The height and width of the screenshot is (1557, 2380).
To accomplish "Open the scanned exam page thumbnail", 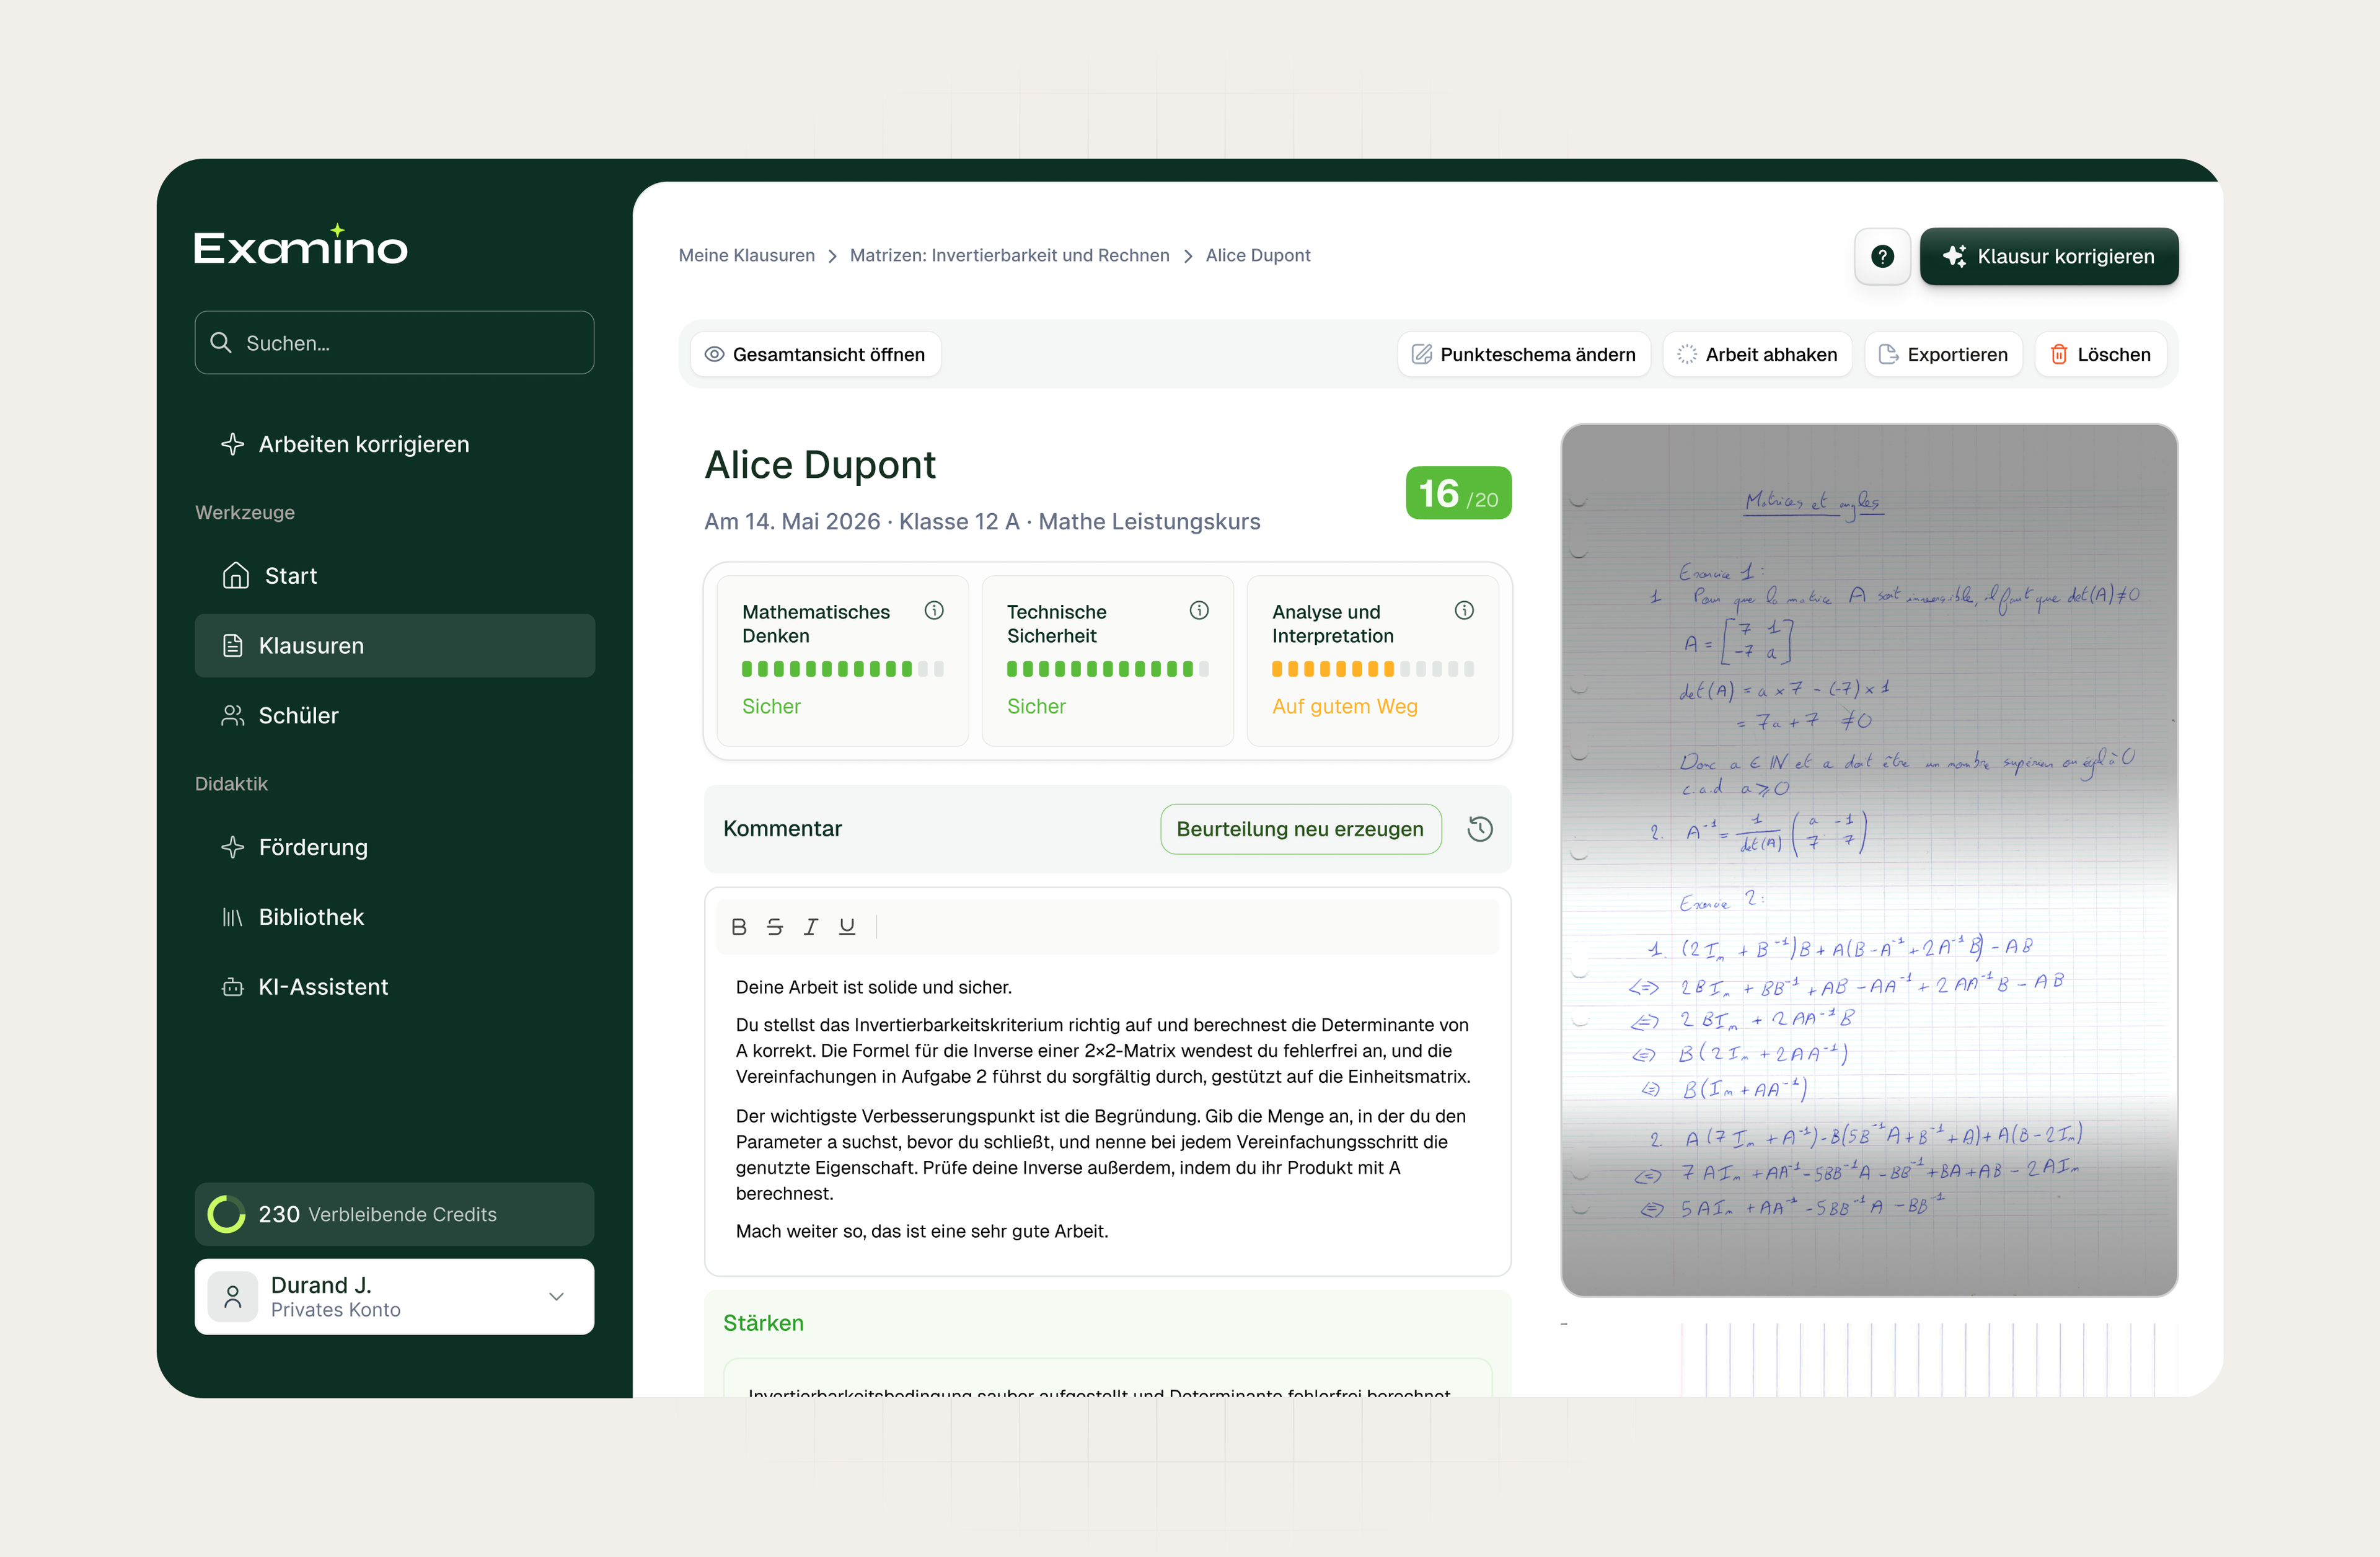I will [1869, 860].
